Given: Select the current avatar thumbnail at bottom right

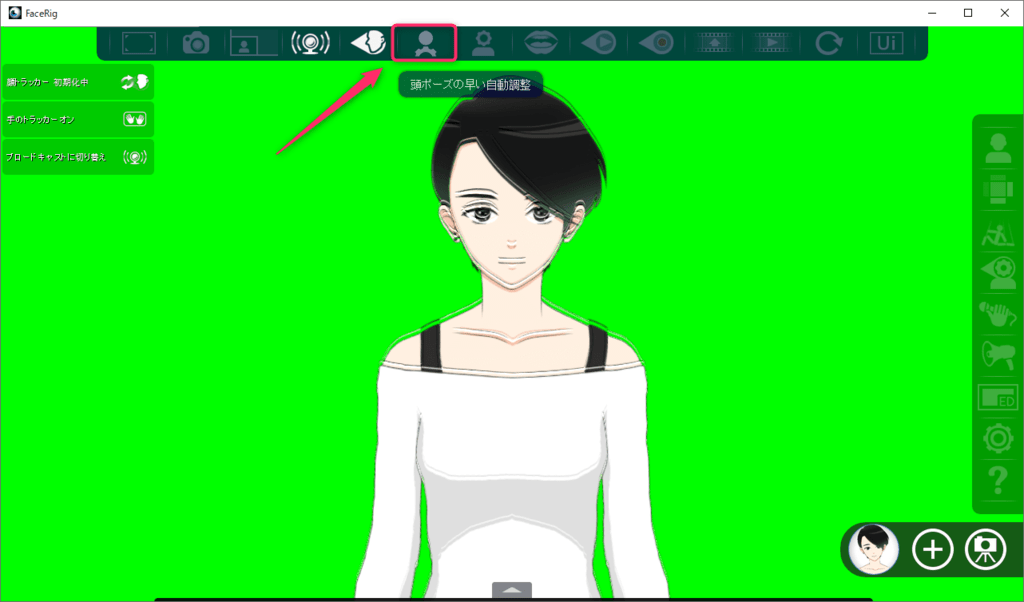Looking at the screenshot, I should [874, 548].
